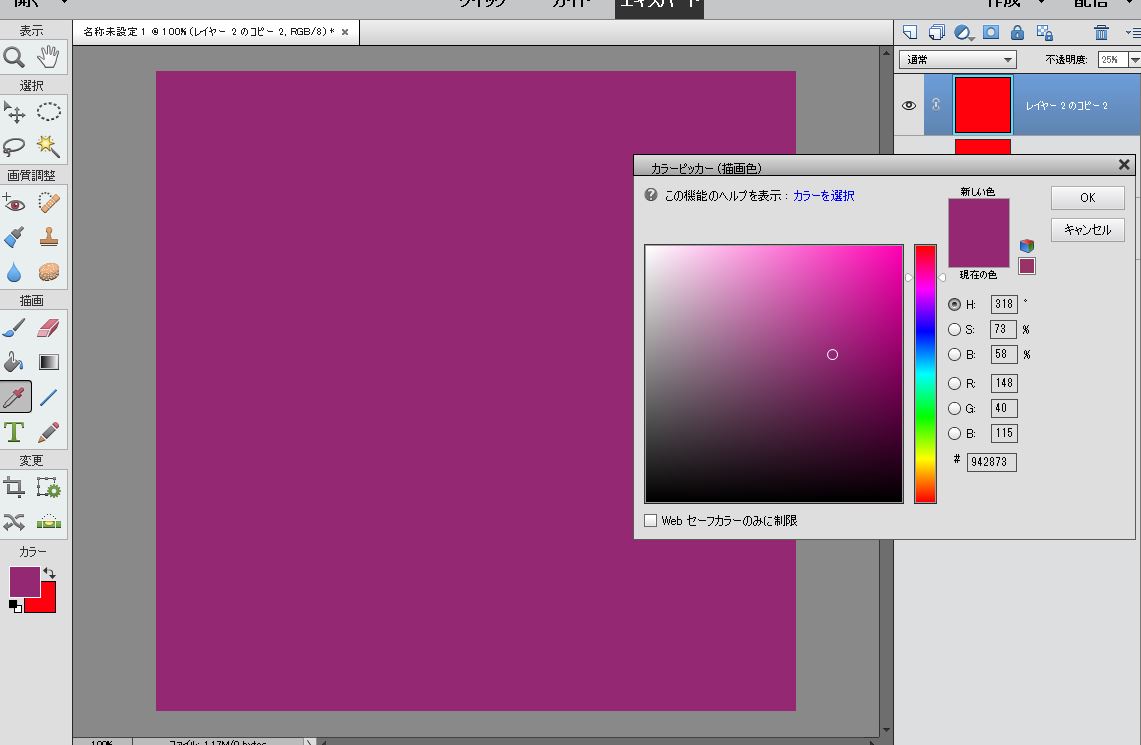Toggle link icon on レイヤー 2 のコピー 2

pos(936,105)
